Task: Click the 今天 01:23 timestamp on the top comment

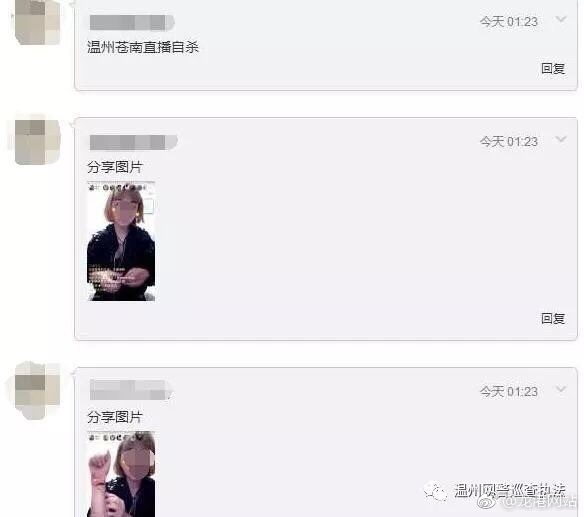Action: [508, 22]
